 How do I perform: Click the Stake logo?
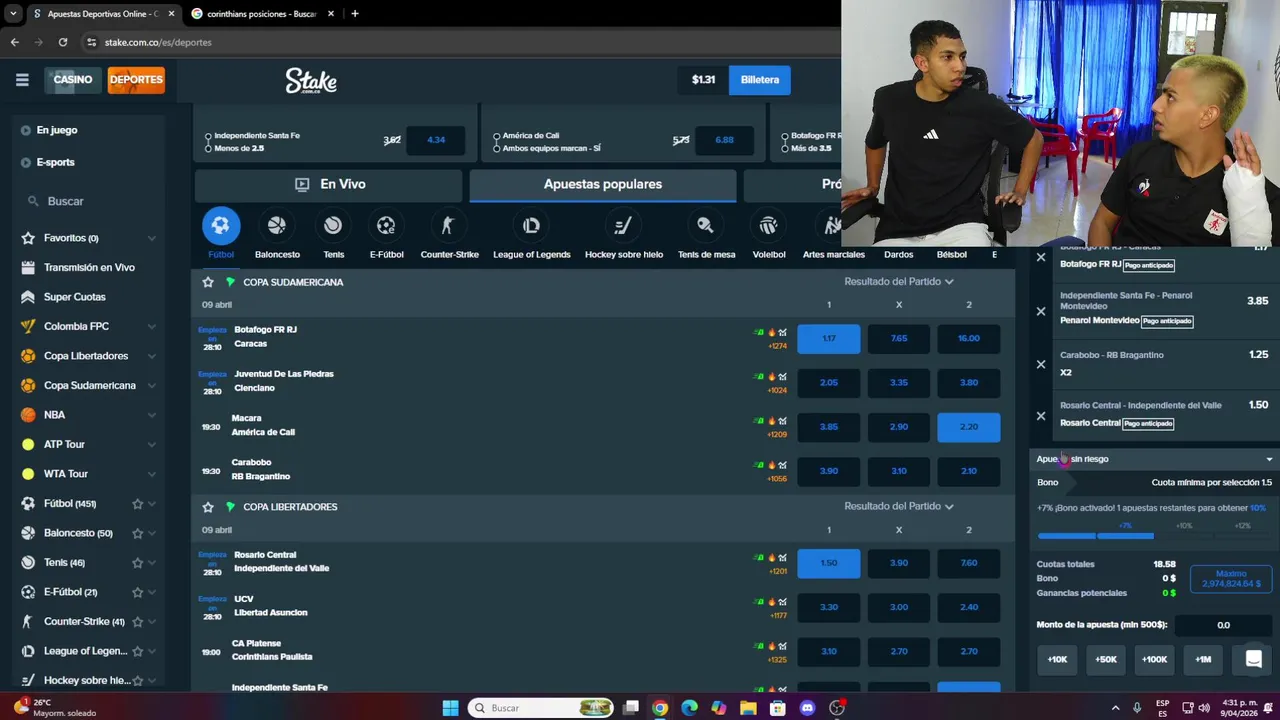point(311,80)
